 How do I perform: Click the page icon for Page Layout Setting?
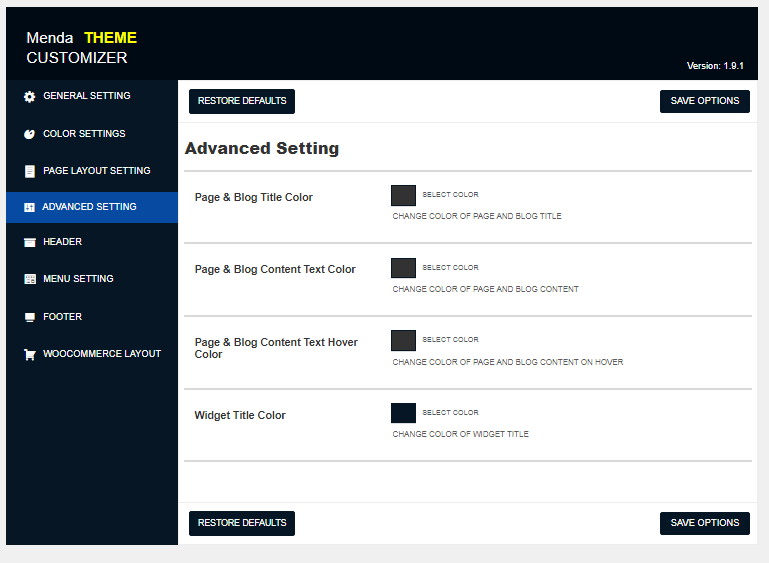pos(30,171)
